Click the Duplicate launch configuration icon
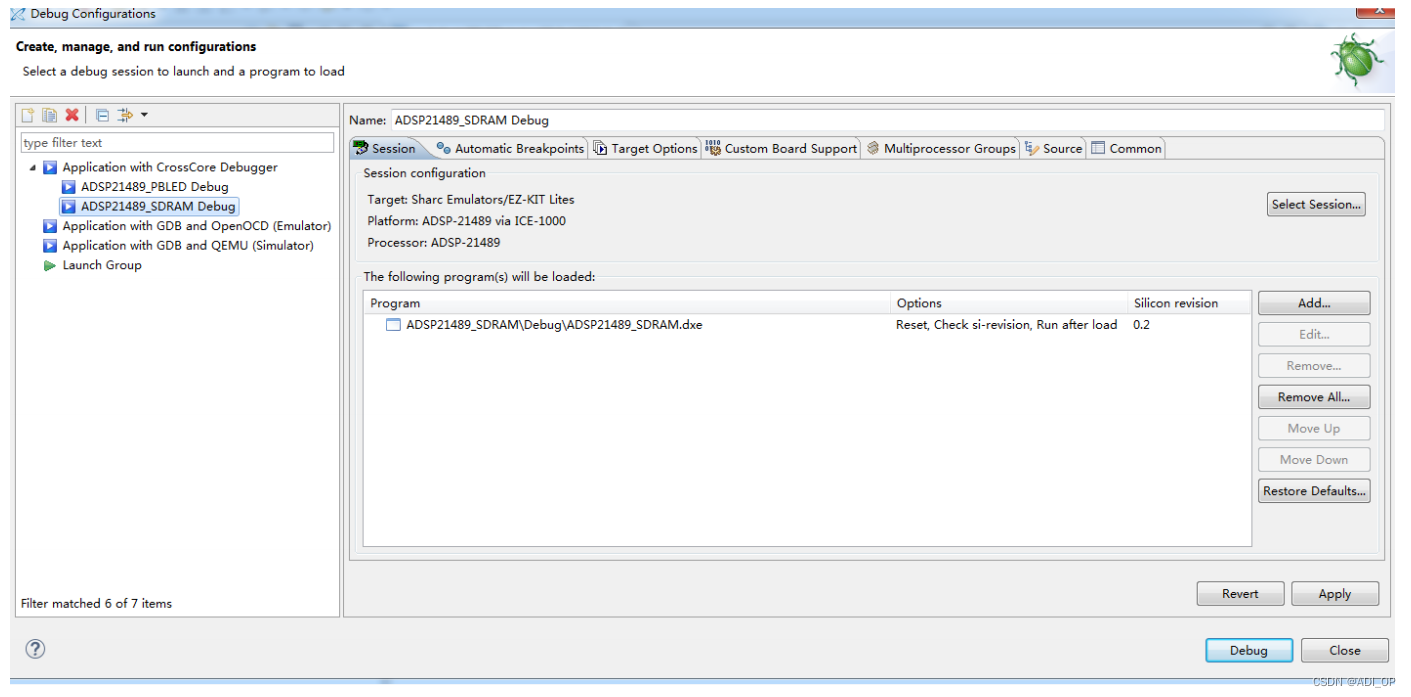The width and height of the screenshot is (1411, 697). coord(49,115)
